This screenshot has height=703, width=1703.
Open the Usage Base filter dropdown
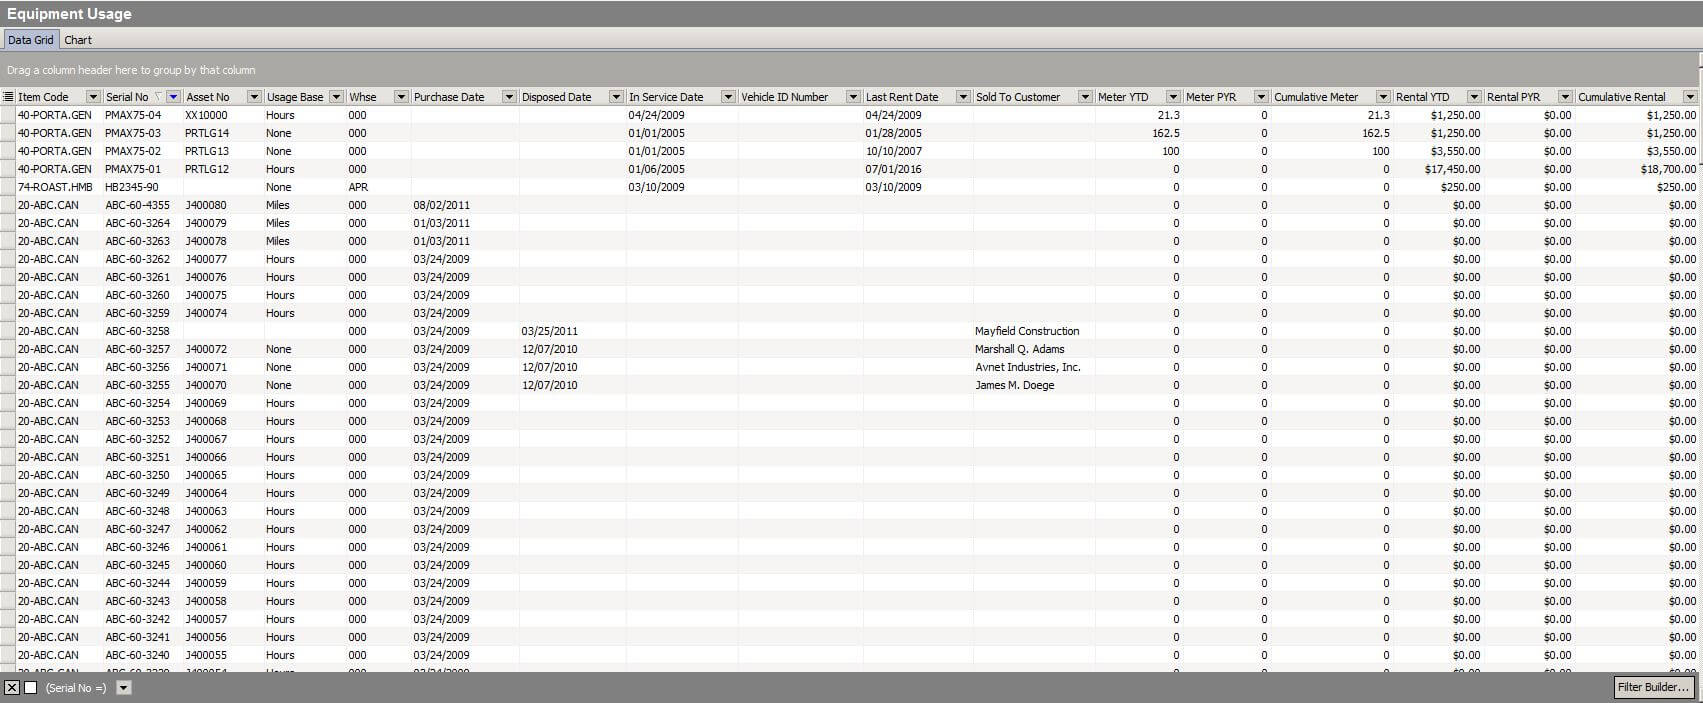pos(335,97)
